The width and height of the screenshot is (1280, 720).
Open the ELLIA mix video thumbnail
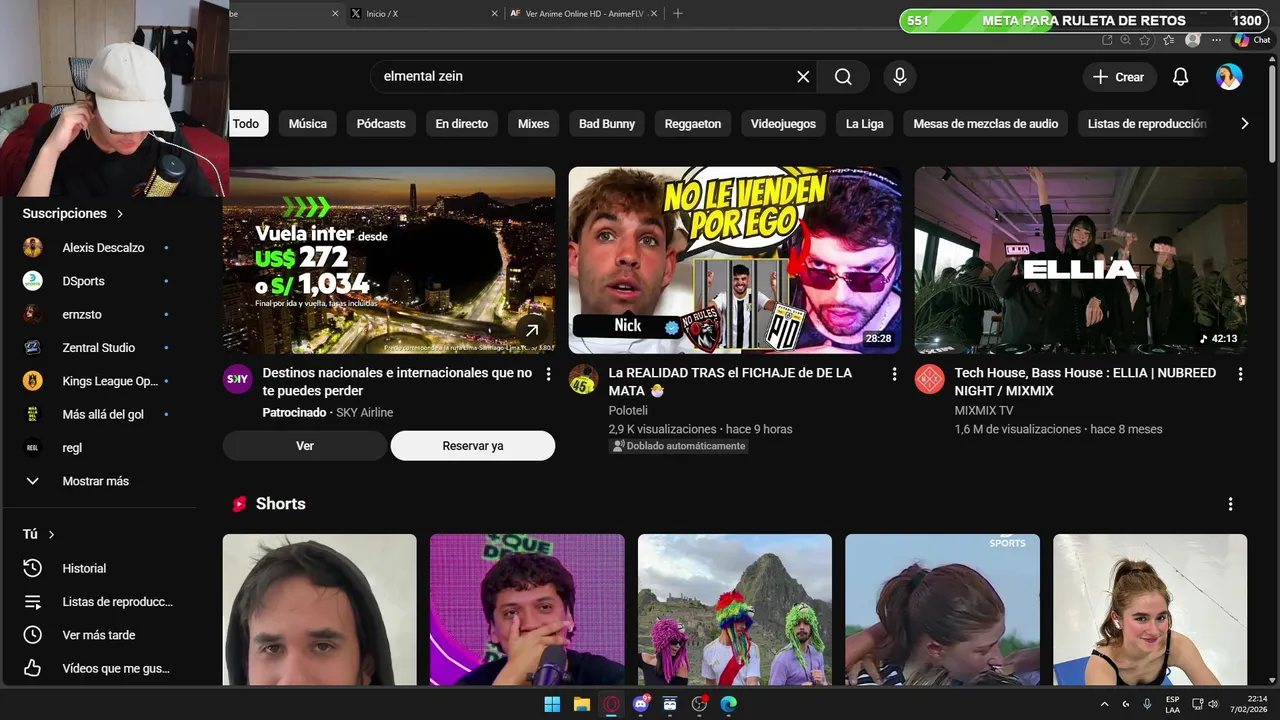point(1081,260)
